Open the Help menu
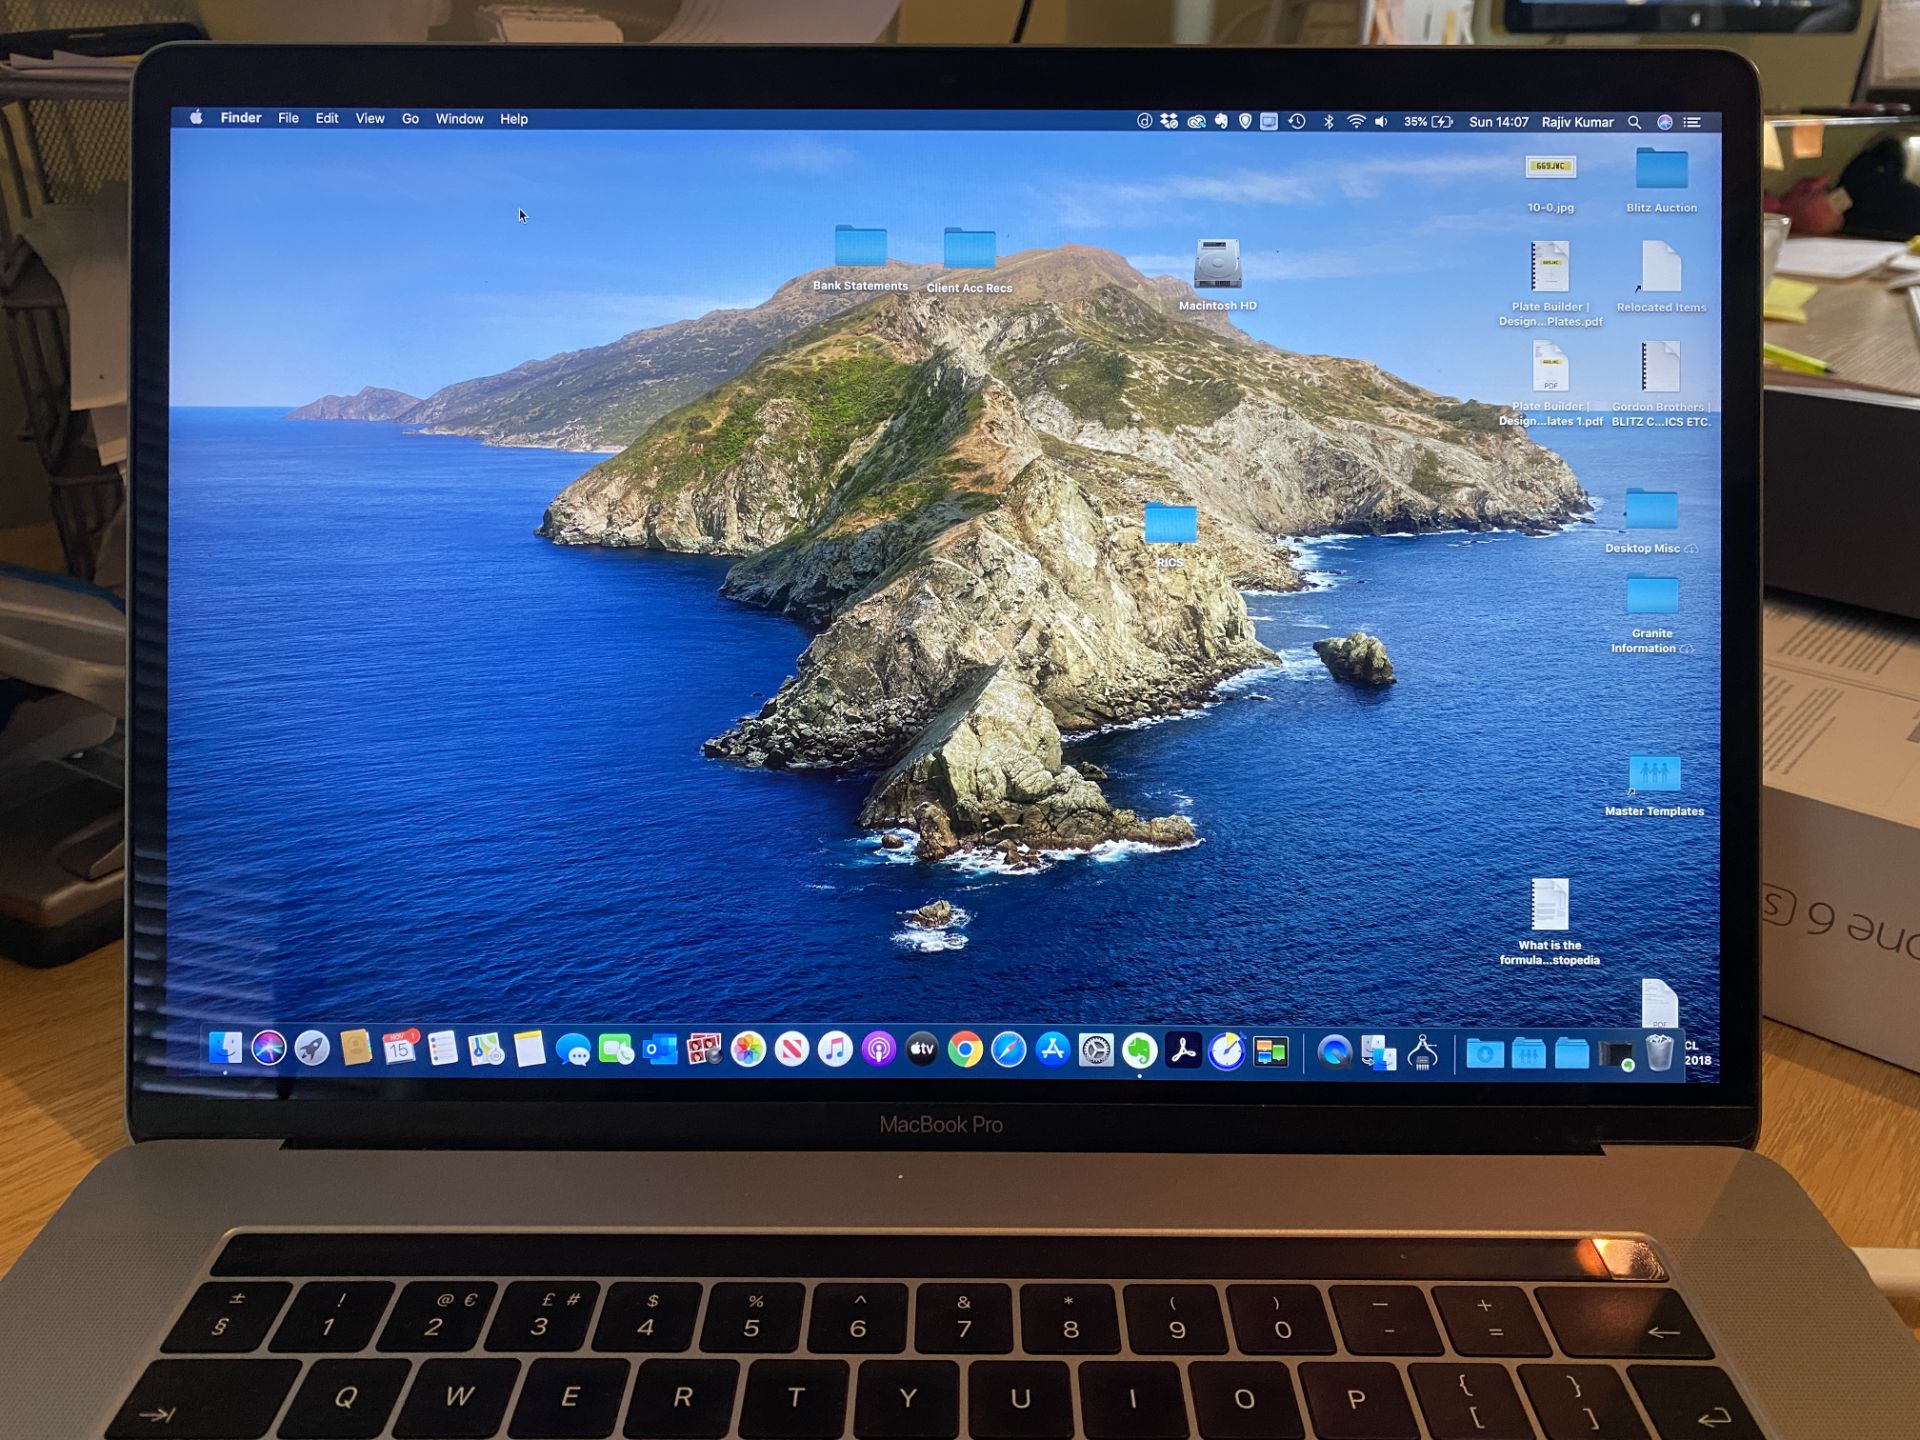1920x1440 pixels. [x=514, y=119]
